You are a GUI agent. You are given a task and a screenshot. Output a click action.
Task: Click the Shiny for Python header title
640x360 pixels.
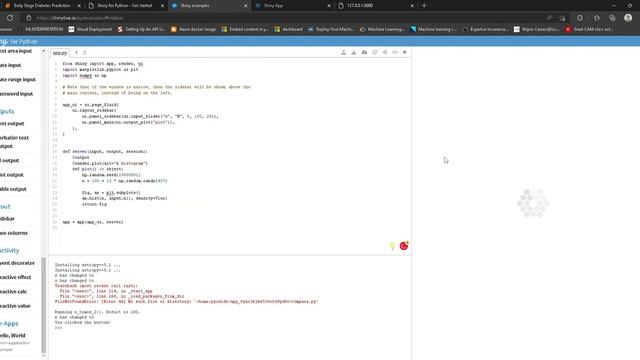(19, 41)
